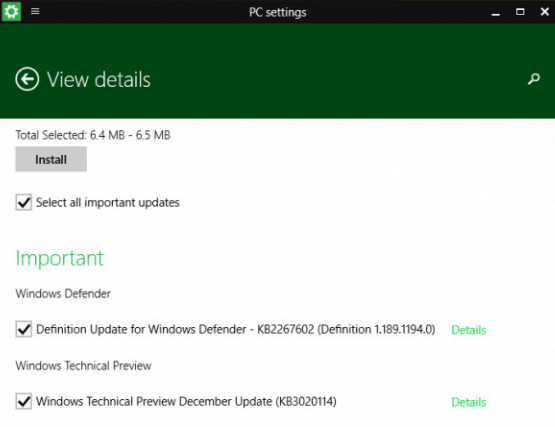The width and height of the screenshot is (555, 427).
Task: Click the Total Selected size text
Action: click(x=93, y=135)
